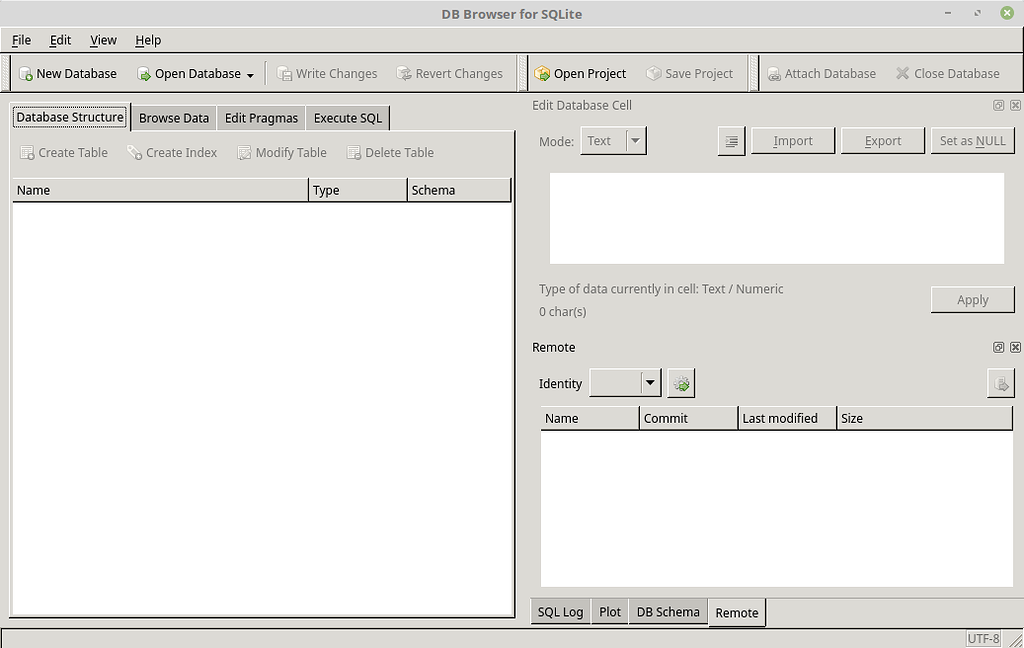1024x648 pixels.
Task: Switch to the DB Schema tab
Action: pos(667,611)
